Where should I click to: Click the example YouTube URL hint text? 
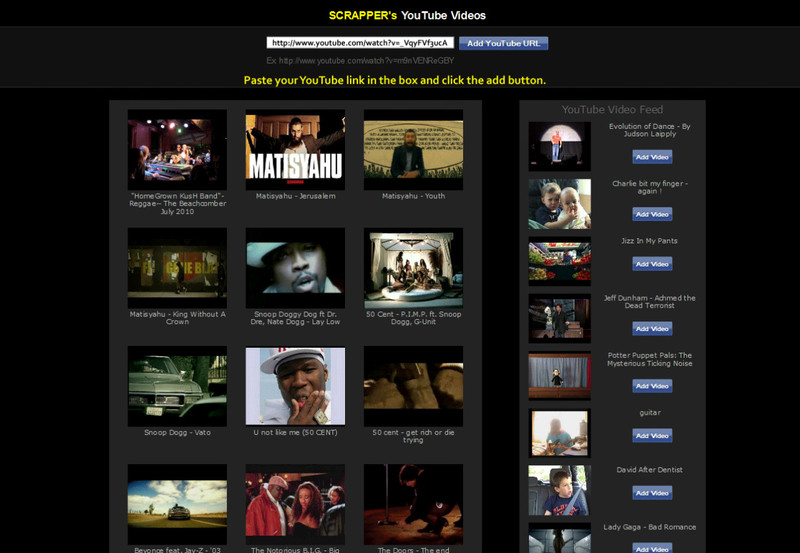pyautogui.click(x=360, y=61)
